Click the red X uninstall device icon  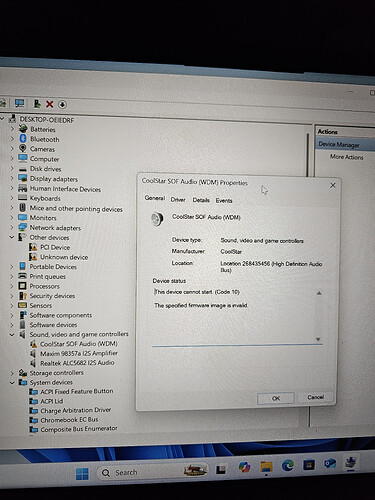[x=49, y=104]
